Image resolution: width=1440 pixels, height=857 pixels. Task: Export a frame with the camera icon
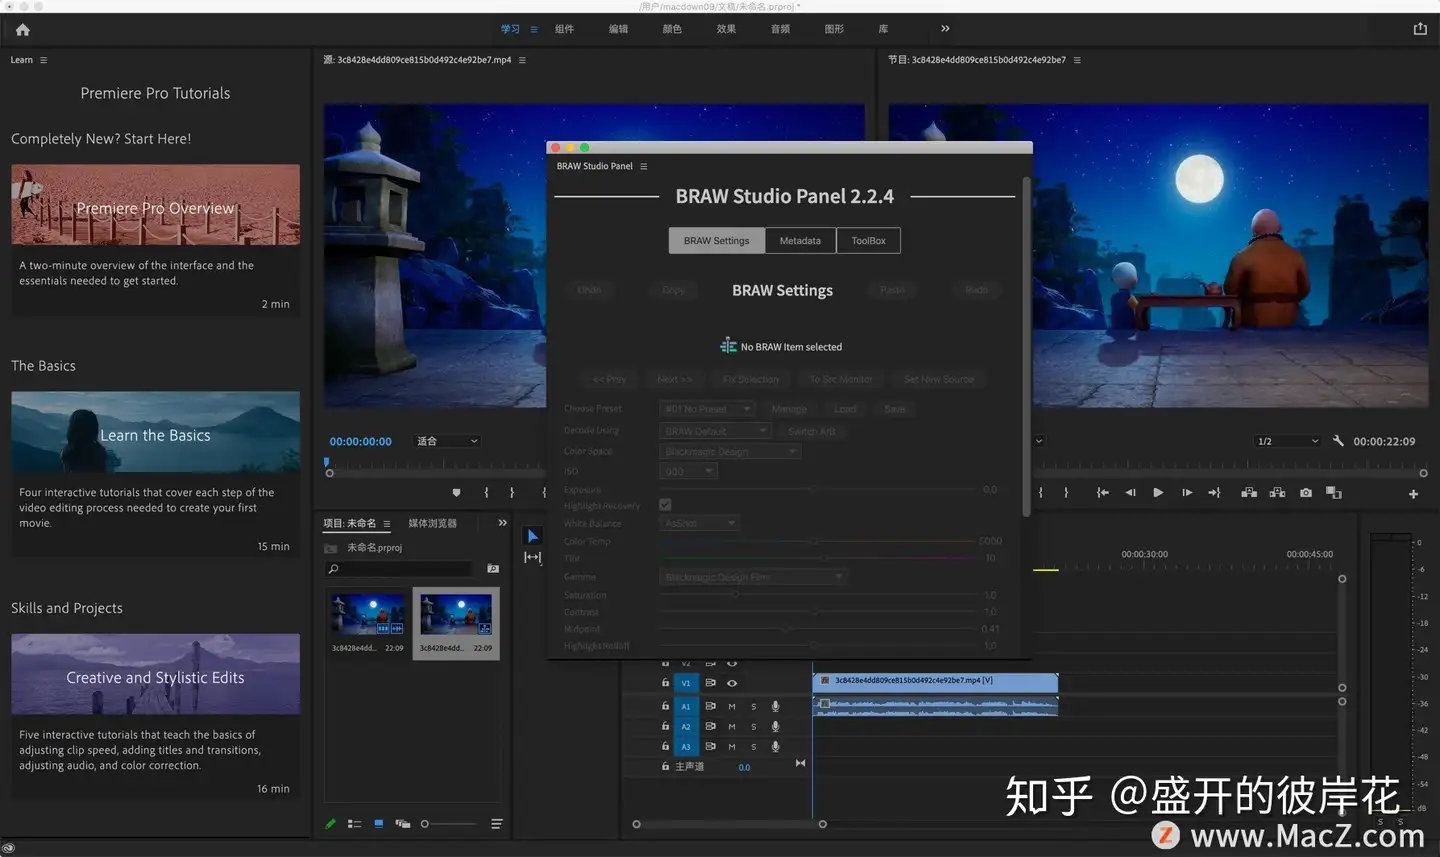pos(1306,492)
